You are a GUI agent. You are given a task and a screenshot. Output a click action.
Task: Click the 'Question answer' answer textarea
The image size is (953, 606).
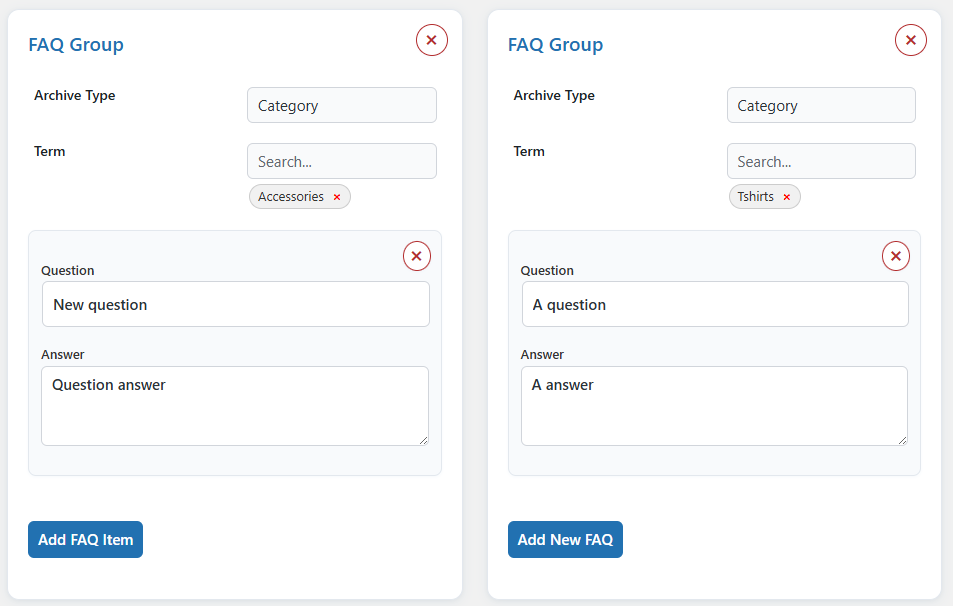click(x=235, y=405)
